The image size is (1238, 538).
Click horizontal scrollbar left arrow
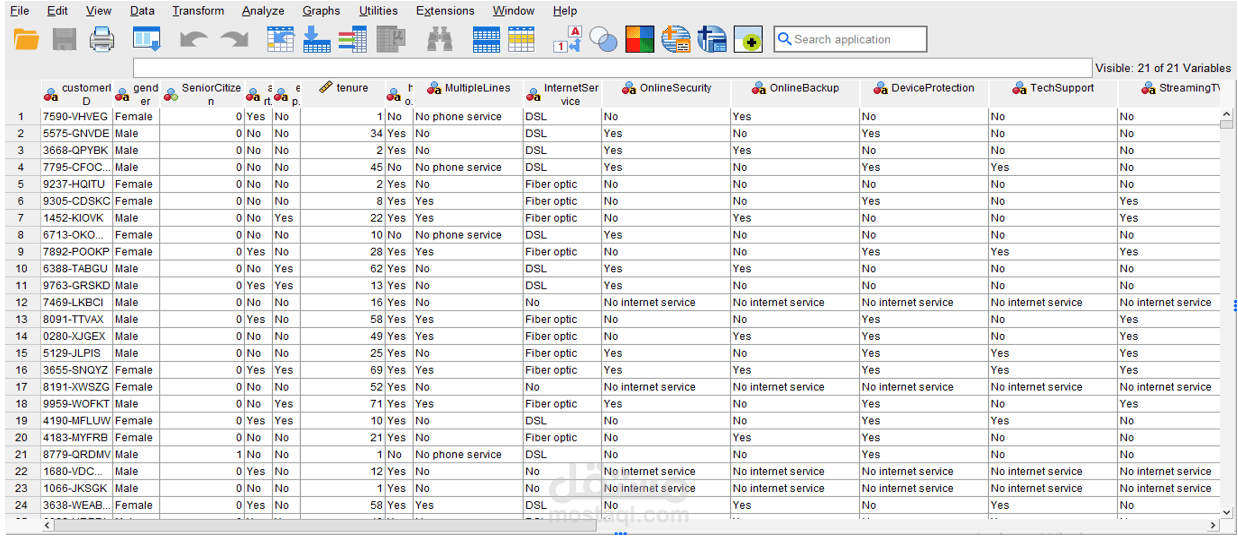47,525
